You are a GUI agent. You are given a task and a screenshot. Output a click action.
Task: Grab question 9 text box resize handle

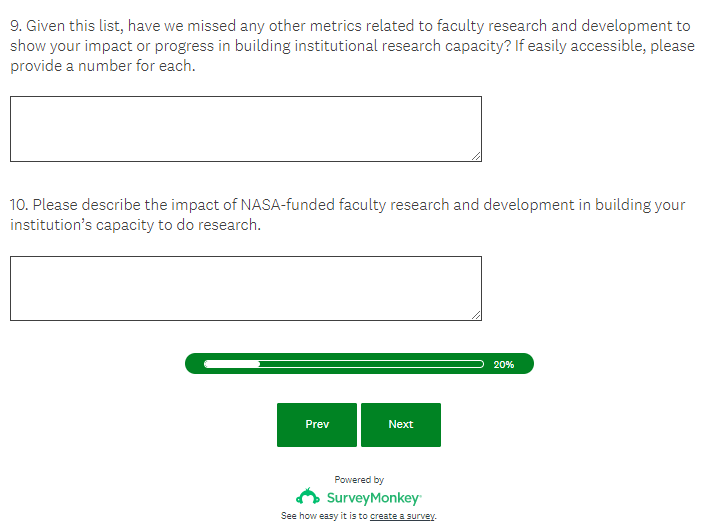(x=476, y=156)
